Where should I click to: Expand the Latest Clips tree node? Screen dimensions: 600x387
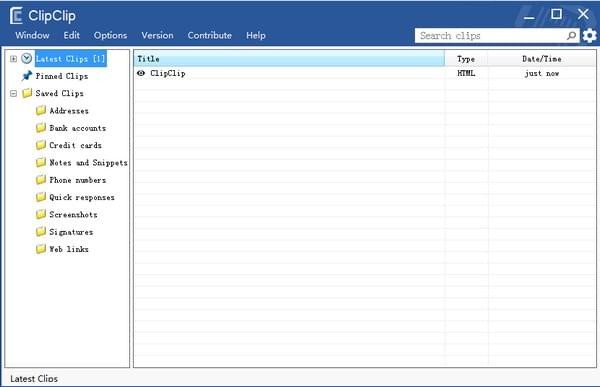pos(13,59)
